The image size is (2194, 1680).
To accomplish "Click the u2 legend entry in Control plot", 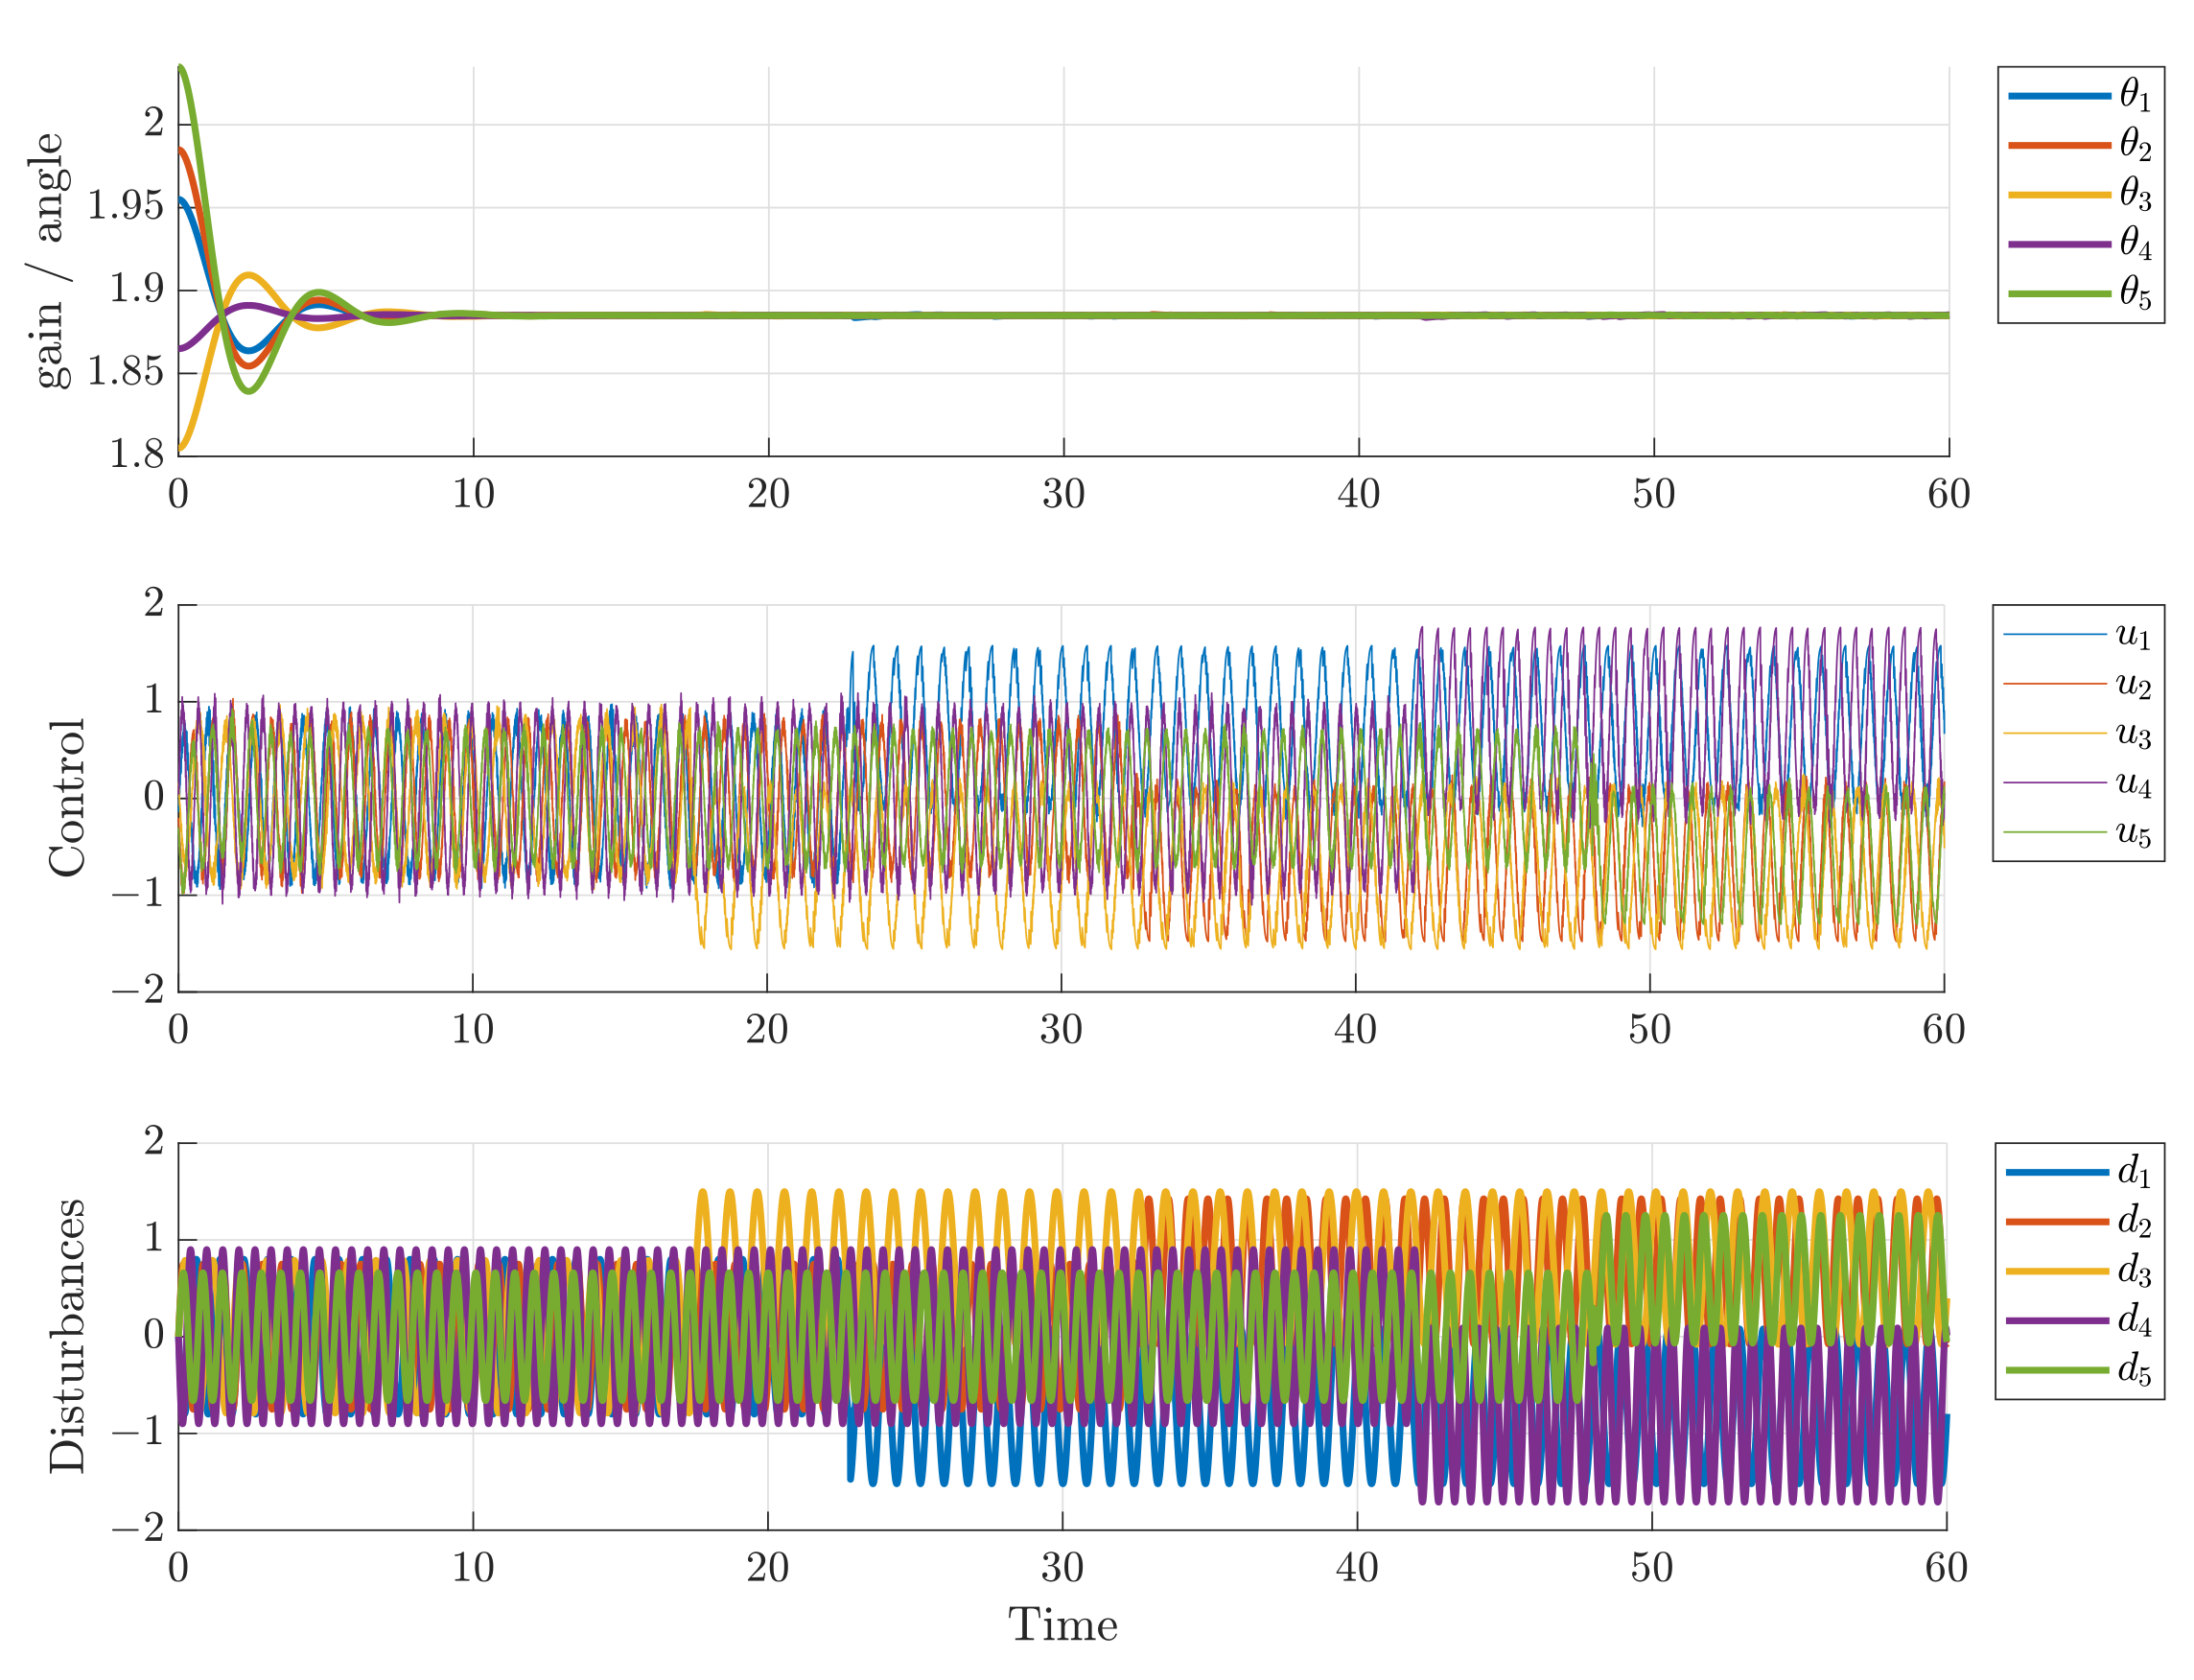I will point(2076,684).
